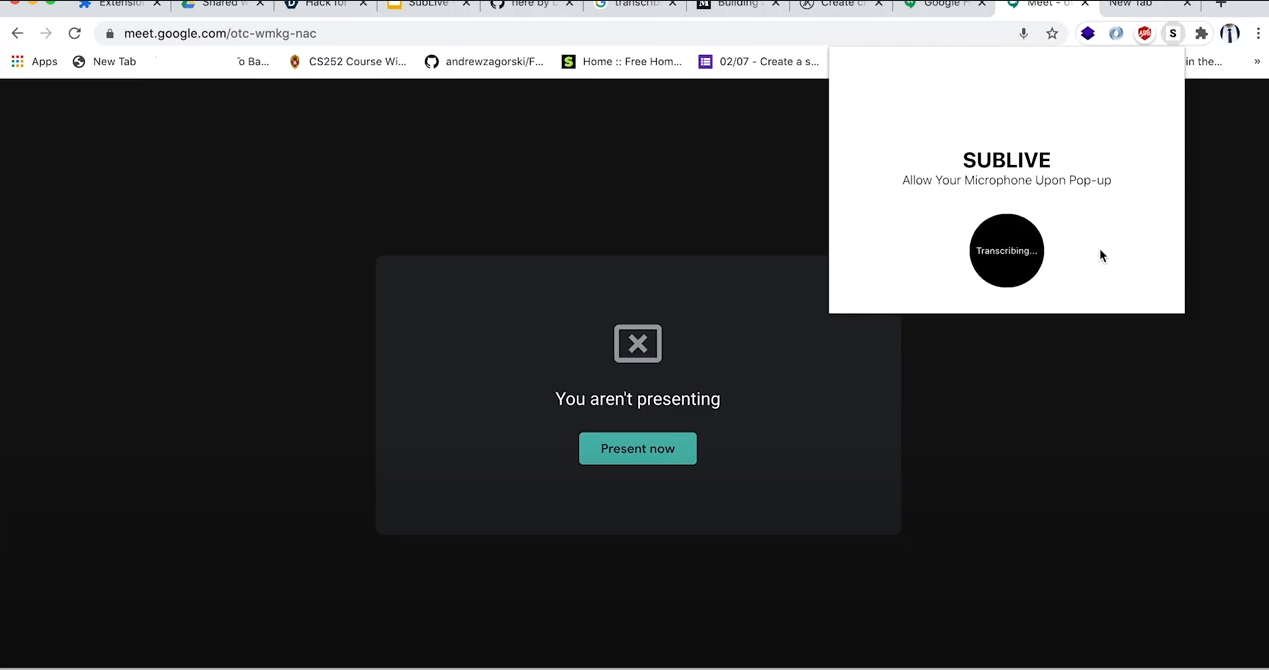This screenshot has height=670, width=1269.
Task: Open the Chrome profile avatar
Action: (x=1230, y=34)
